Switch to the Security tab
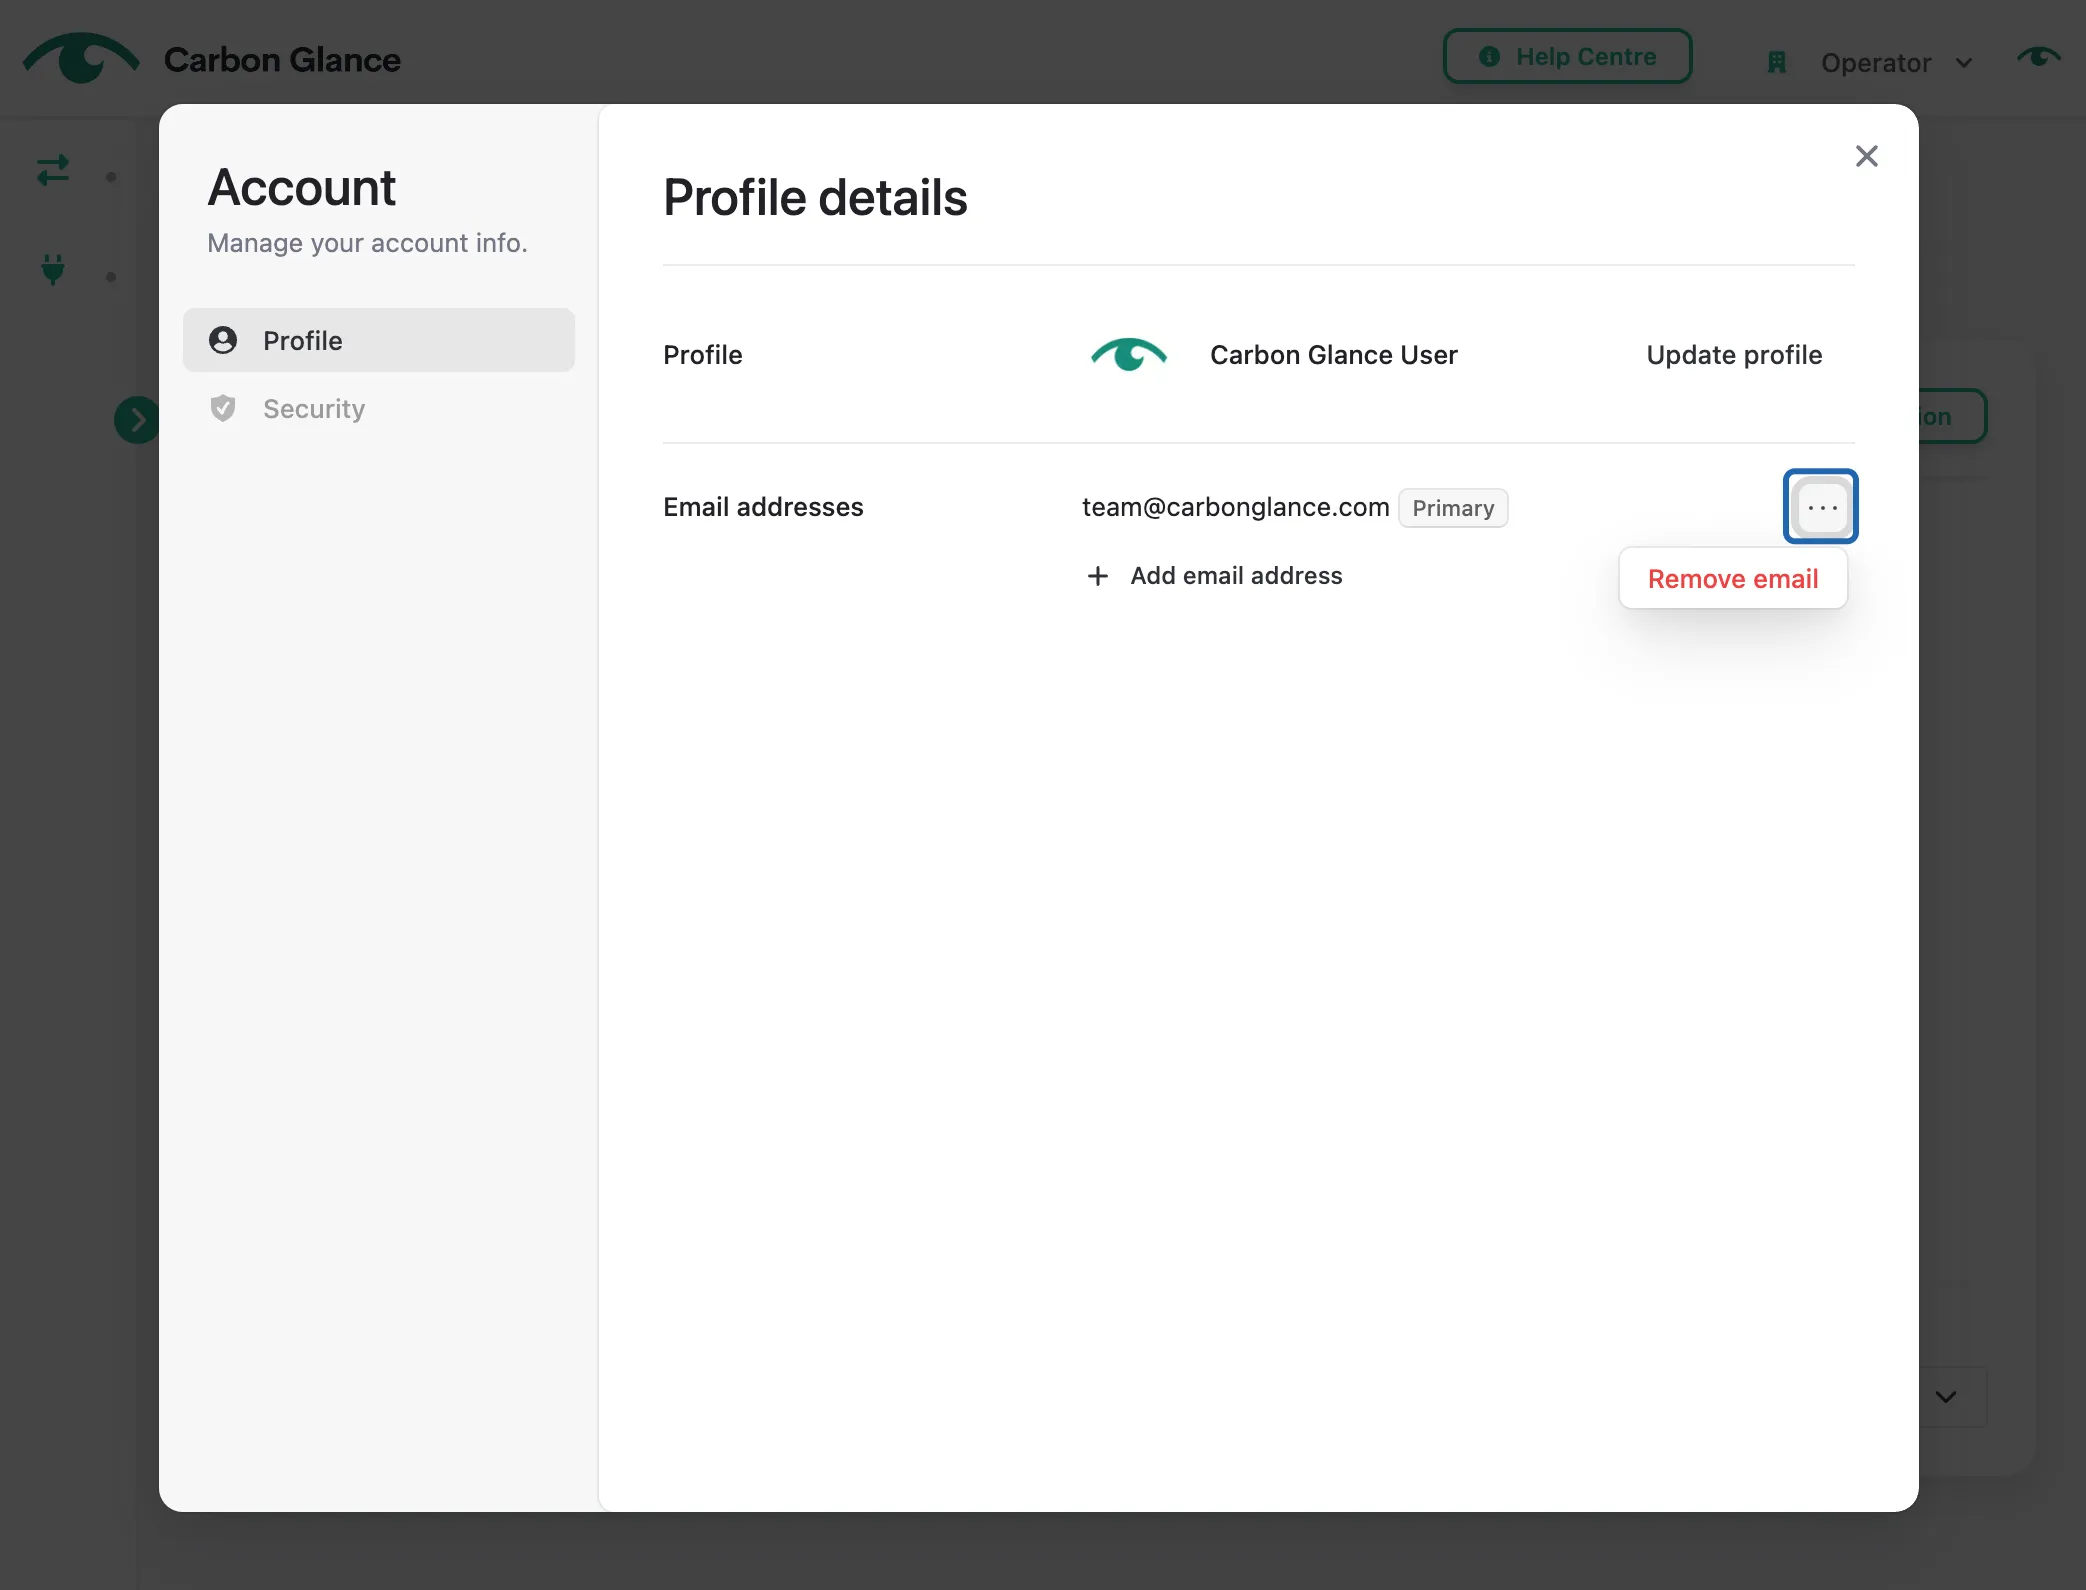Screen dimensions: 2086x1590 click(379, 409)
